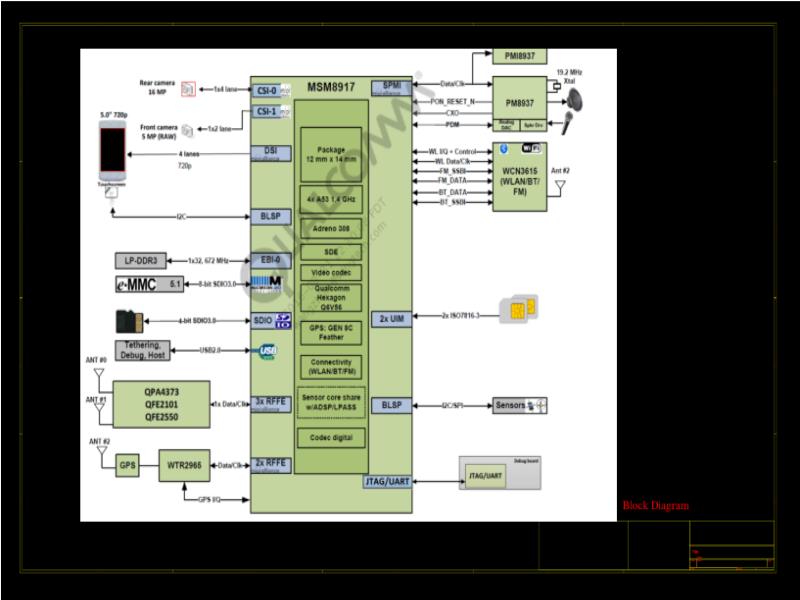
Task: Click the MSM8917 chip title
Action: [331, 87]
